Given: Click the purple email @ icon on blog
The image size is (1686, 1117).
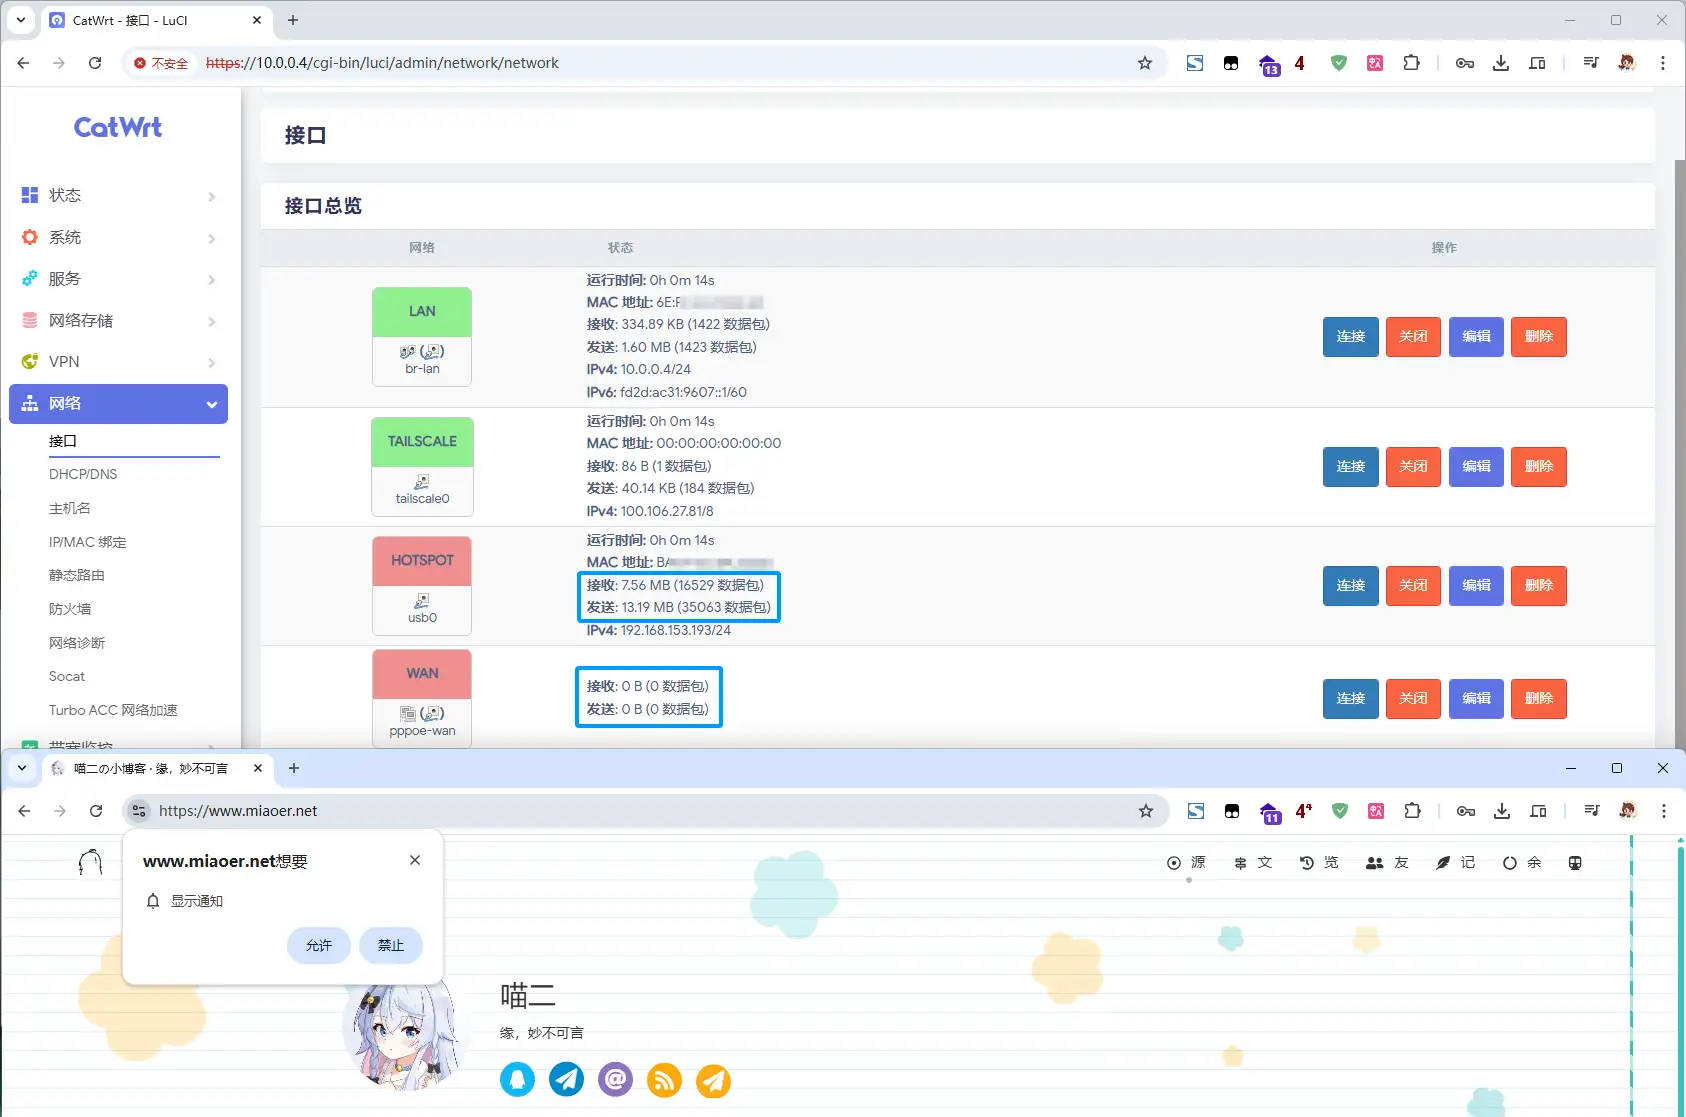Looking at the screenshot, I should click(615, 1079).
